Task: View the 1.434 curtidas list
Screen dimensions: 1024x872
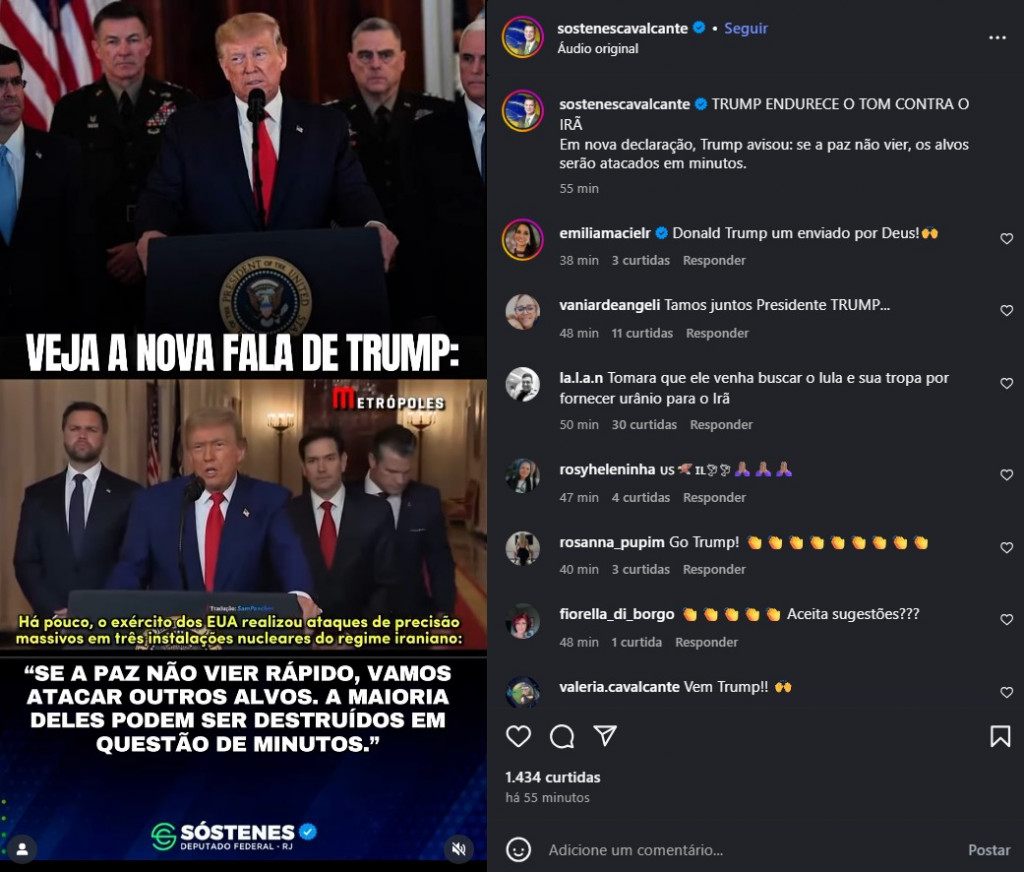Action: click(552, 777)
